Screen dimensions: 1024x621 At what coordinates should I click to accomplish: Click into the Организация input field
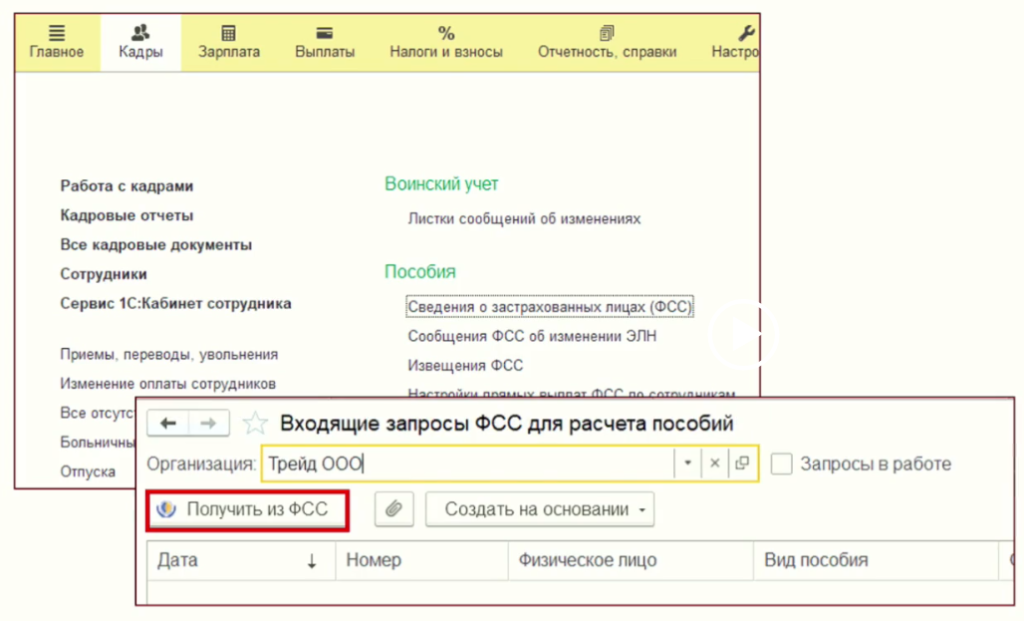pos(470,464)
